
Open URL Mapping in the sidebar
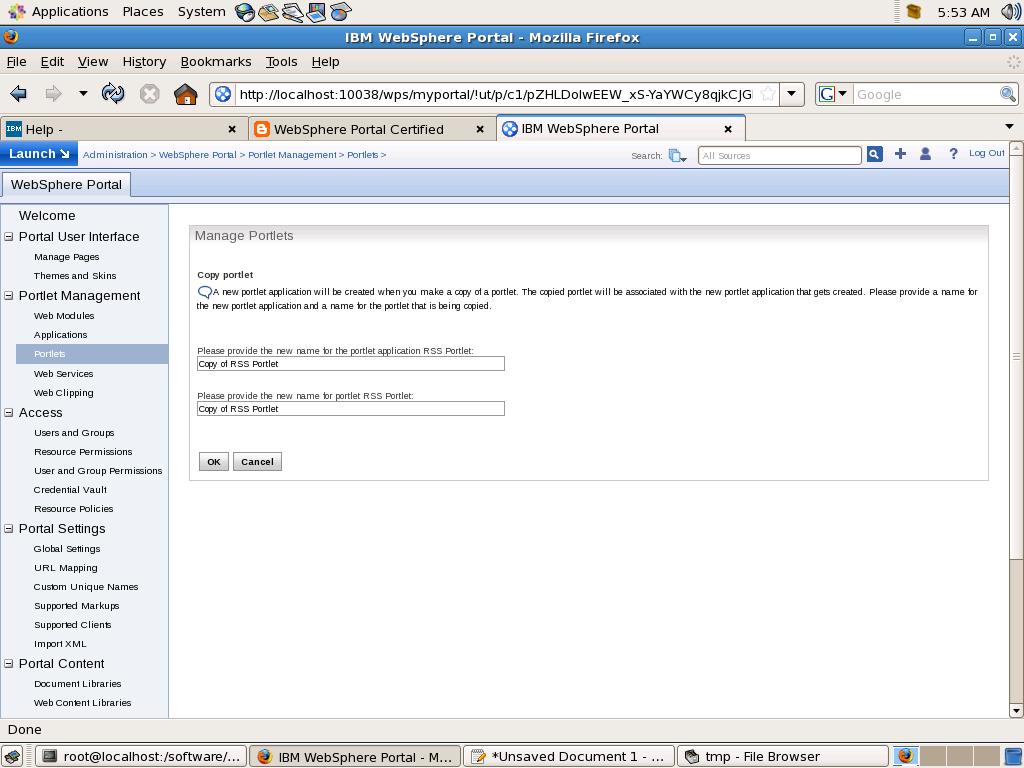(x=66, y=568)
